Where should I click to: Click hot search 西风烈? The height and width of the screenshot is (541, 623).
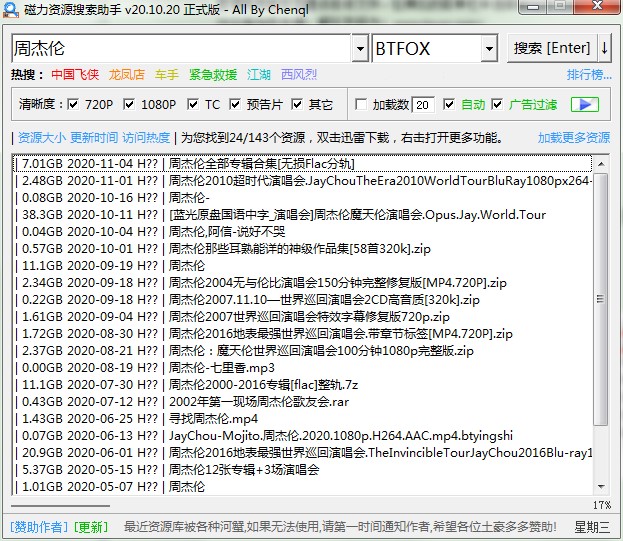tap(299, 75)
